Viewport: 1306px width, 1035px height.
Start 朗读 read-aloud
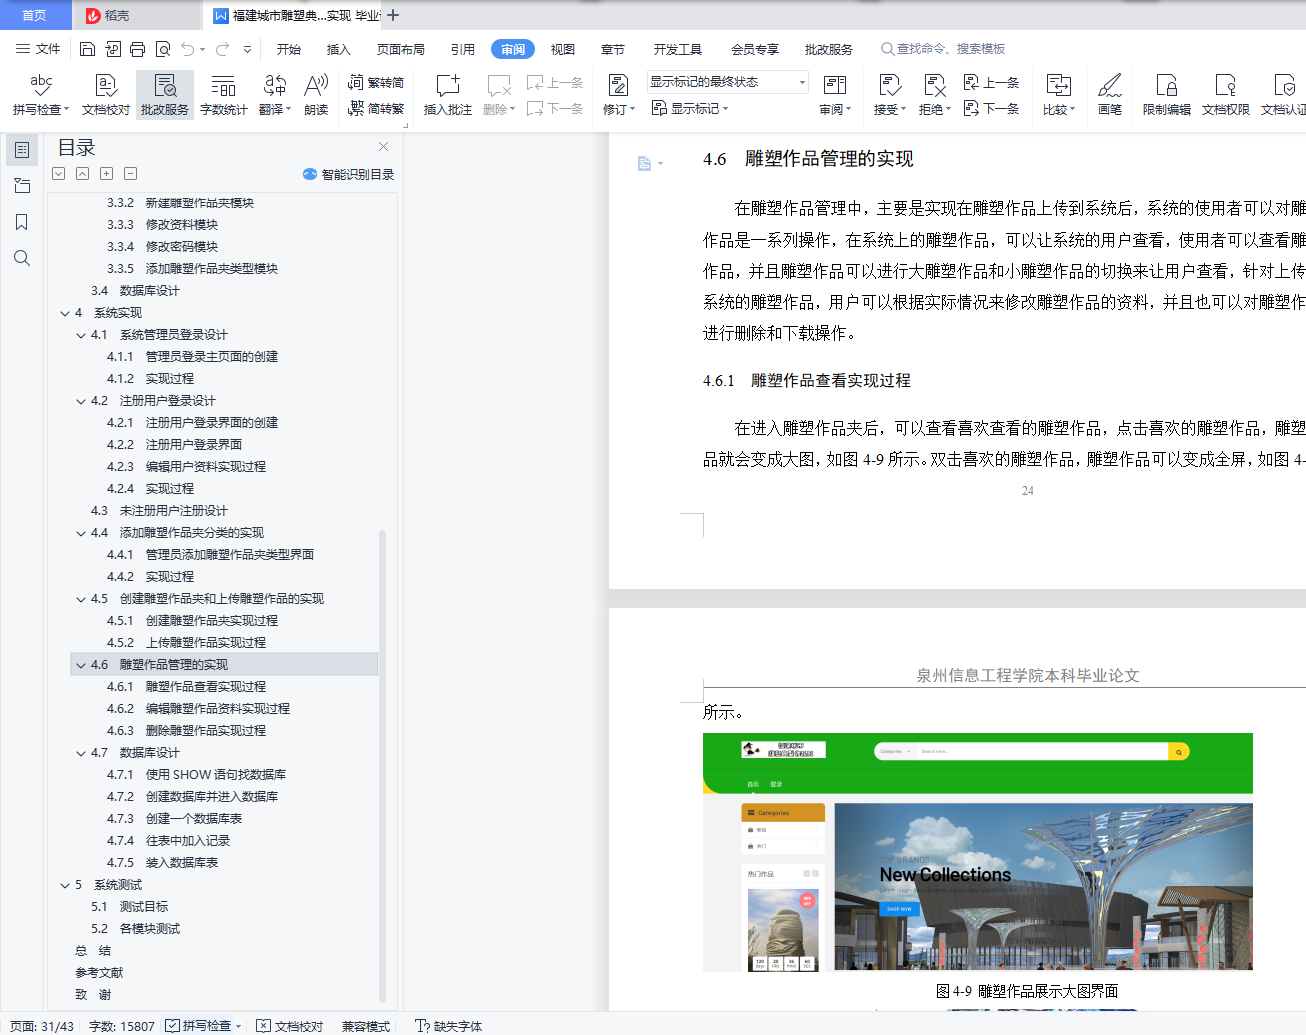[316, 95]
